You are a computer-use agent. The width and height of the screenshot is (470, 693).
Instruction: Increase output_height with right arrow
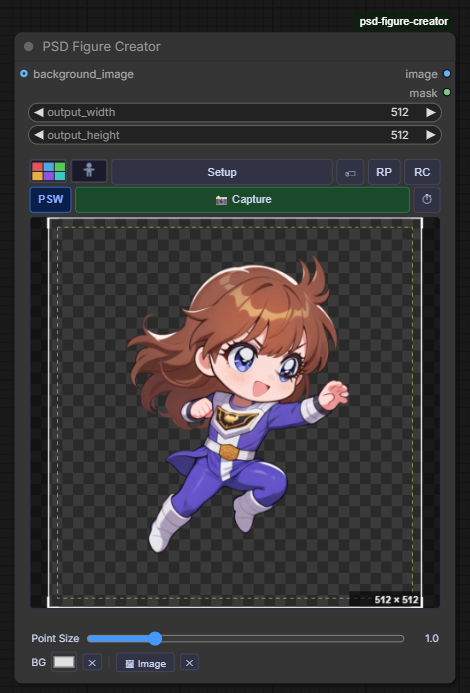click(x=431, y=135)
